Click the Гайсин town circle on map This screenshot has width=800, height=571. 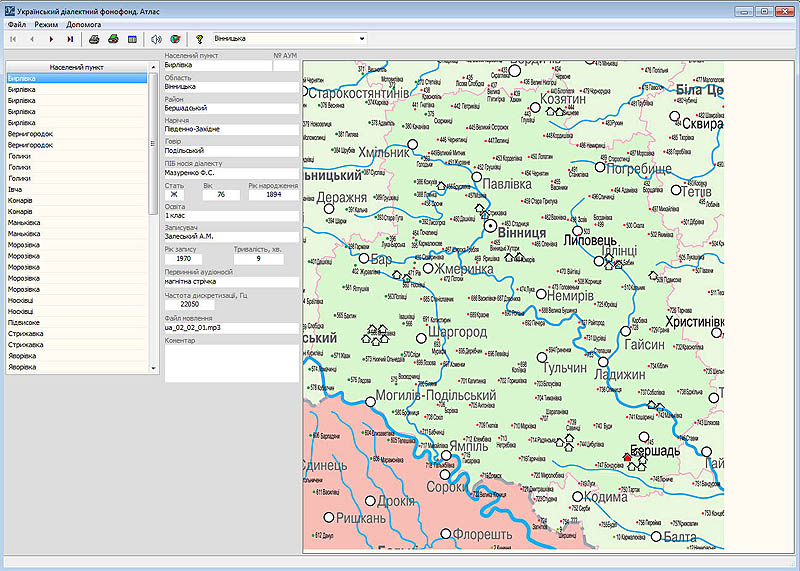click(x=626, y=331)
